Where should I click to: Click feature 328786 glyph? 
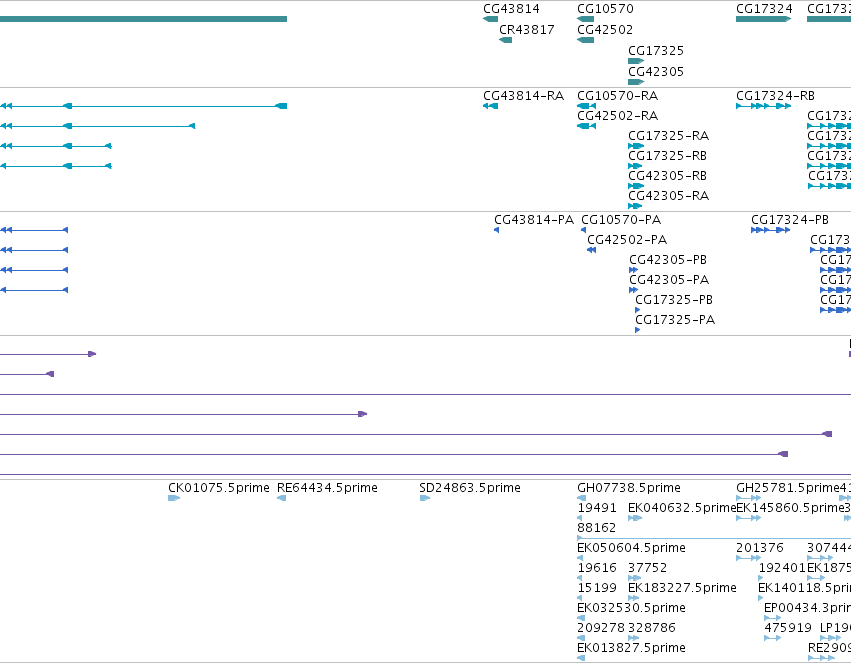(633, 638)
